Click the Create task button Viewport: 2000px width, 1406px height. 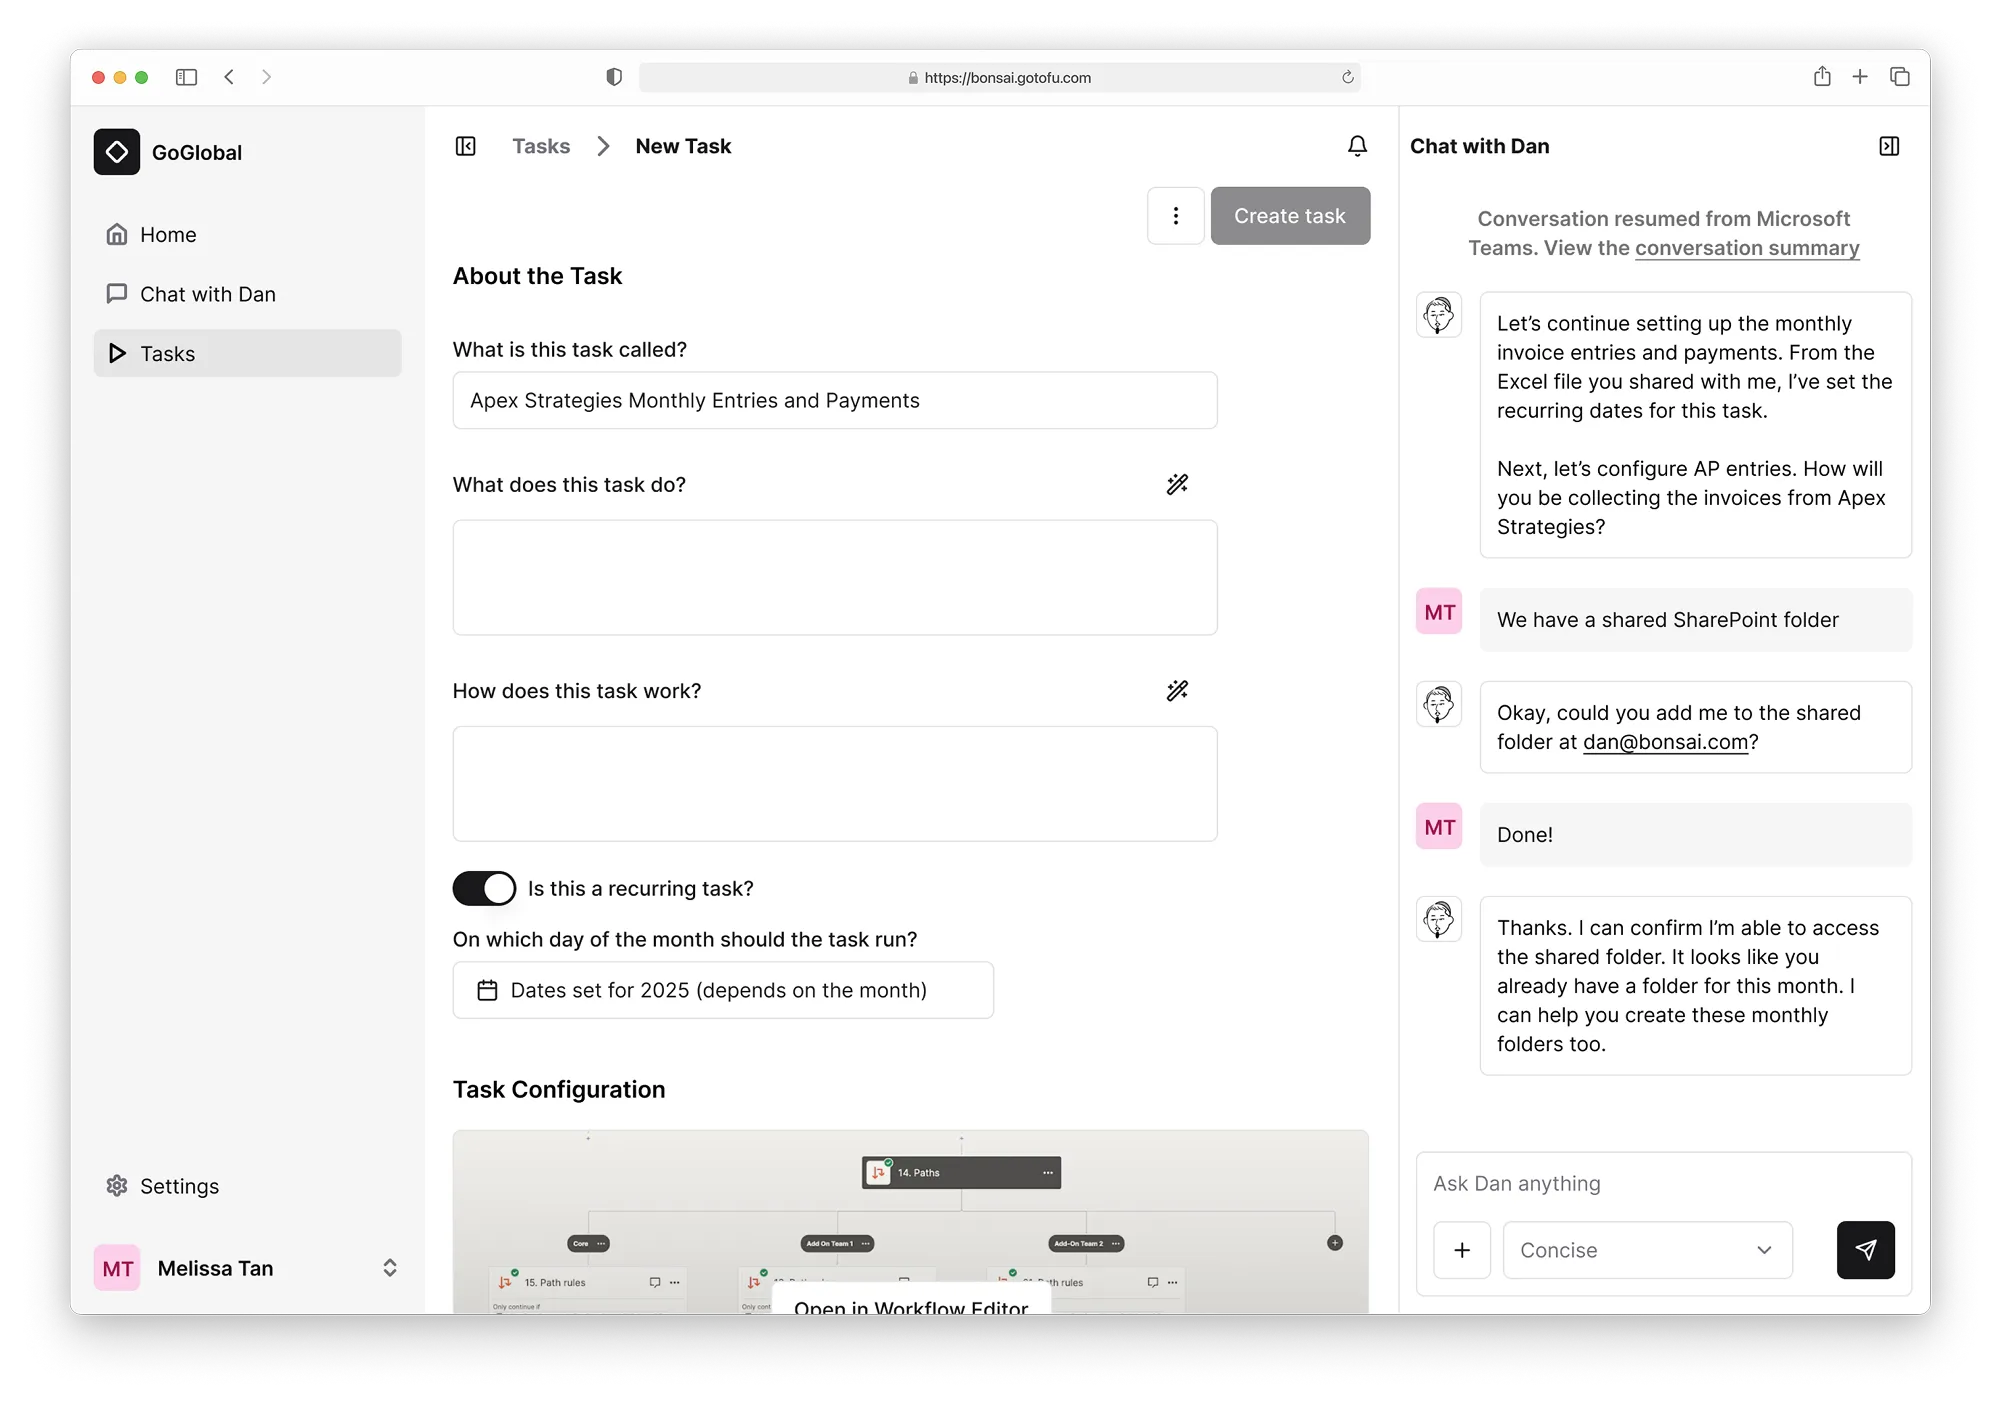(x=1290, y=216)
